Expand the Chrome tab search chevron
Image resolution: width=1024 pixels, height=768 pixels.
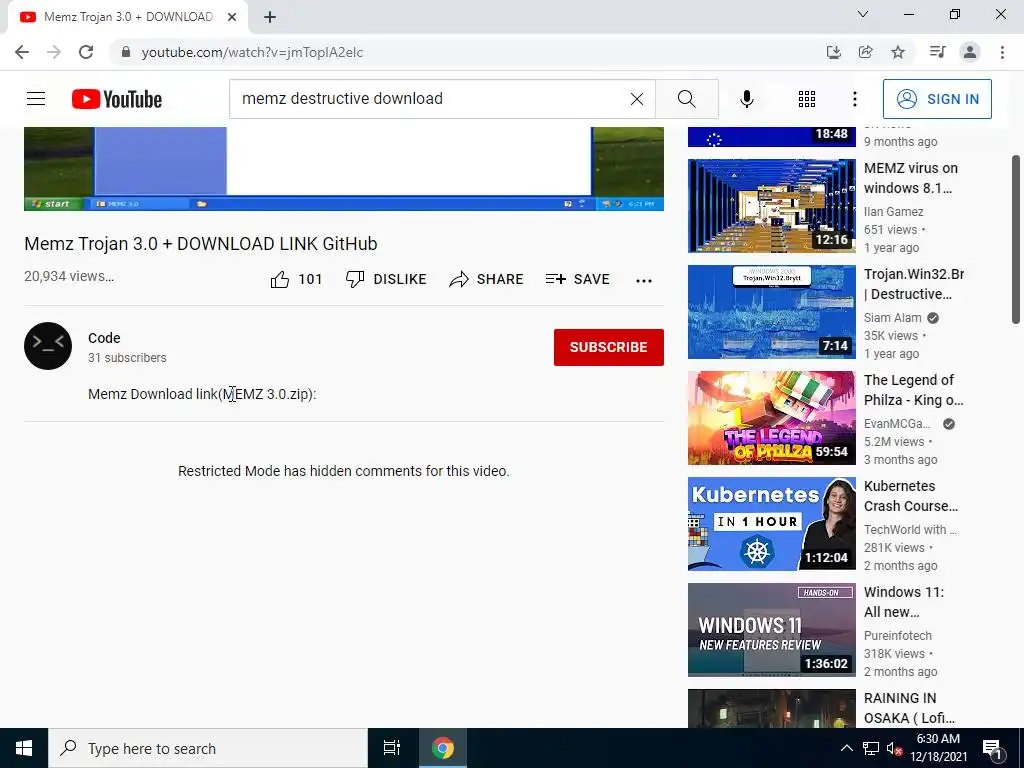tap(863, 14)
